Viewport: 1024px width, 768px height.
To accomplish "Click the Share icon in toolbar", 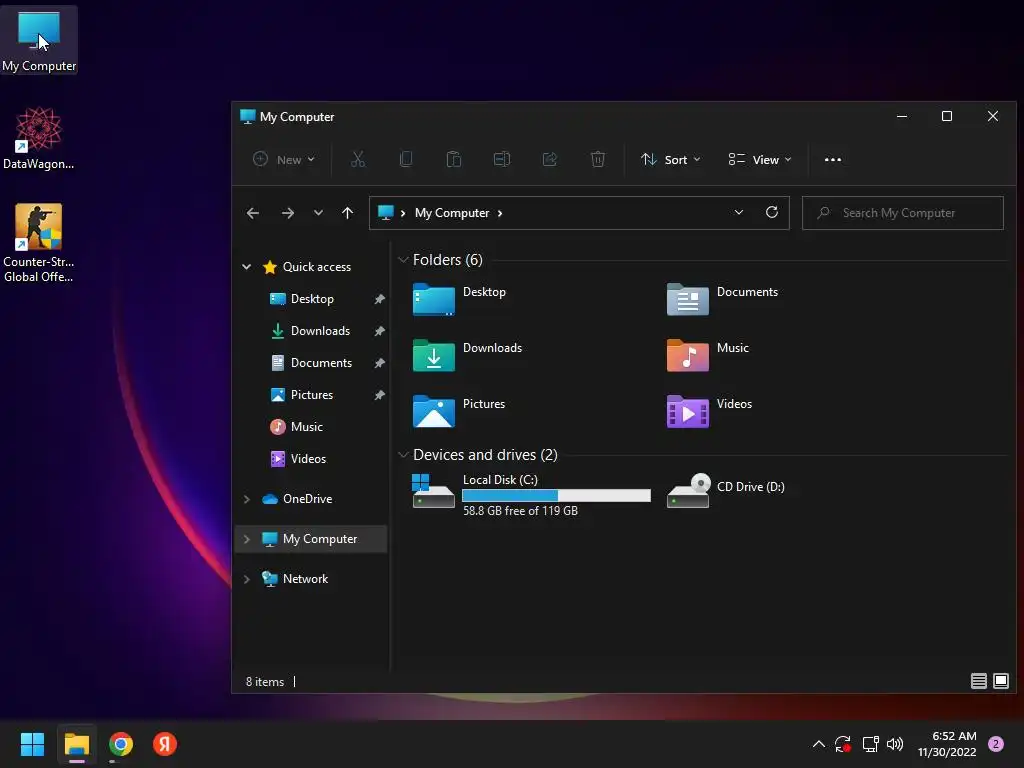I will coord(550,159).
